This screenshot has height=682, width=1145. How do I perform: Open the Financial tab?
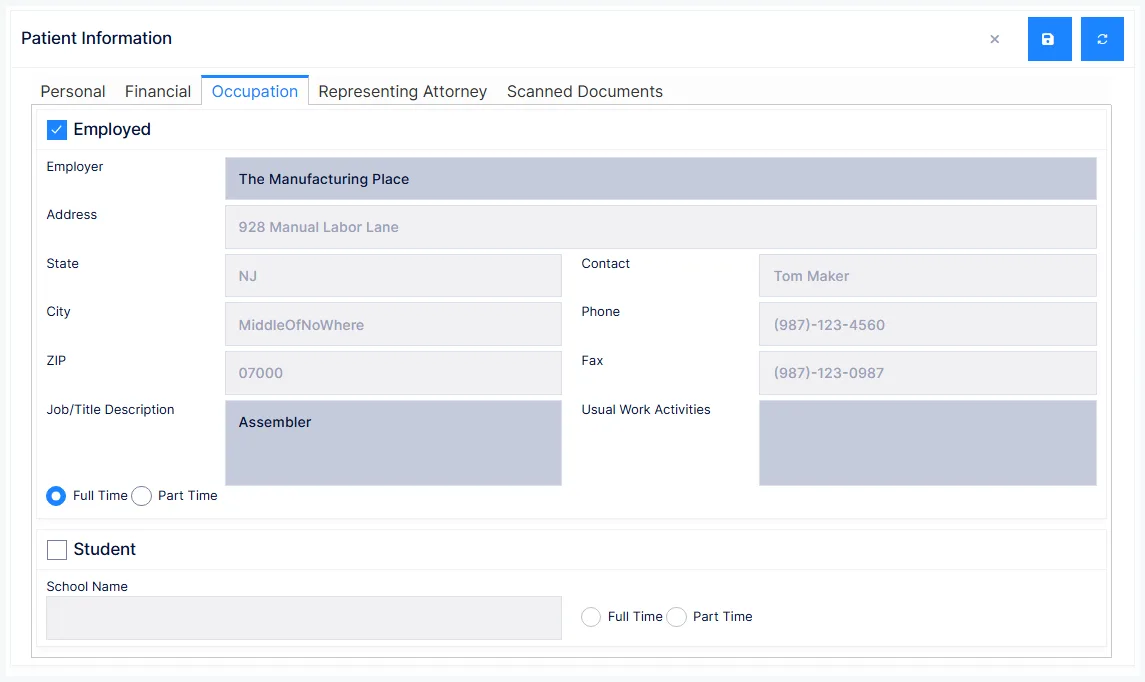pyautogui.click(x=158, y=91)
